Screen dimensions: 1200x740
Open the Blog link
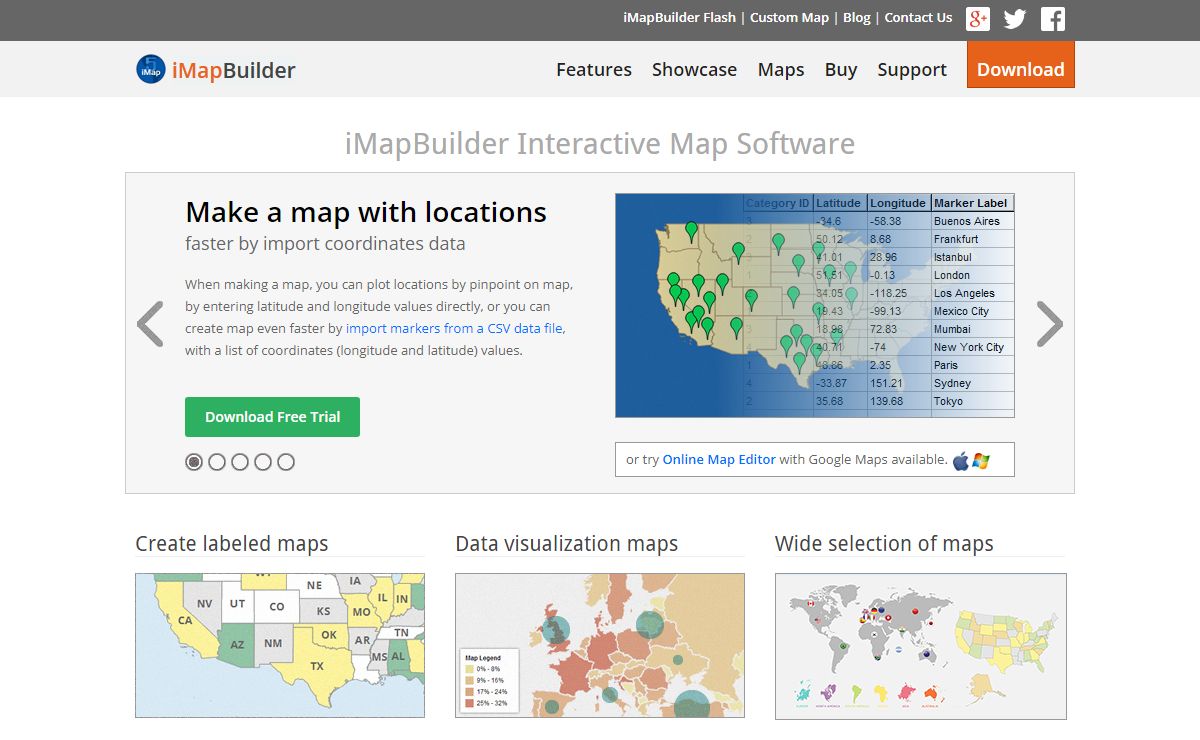tap(857, 18)
